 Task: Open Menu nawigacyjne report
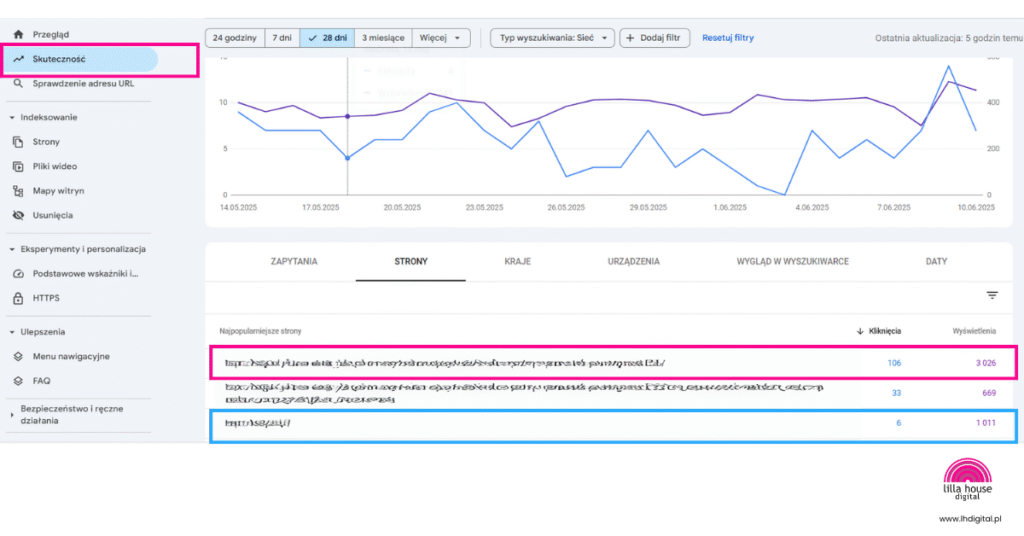[x=71, y=356]
